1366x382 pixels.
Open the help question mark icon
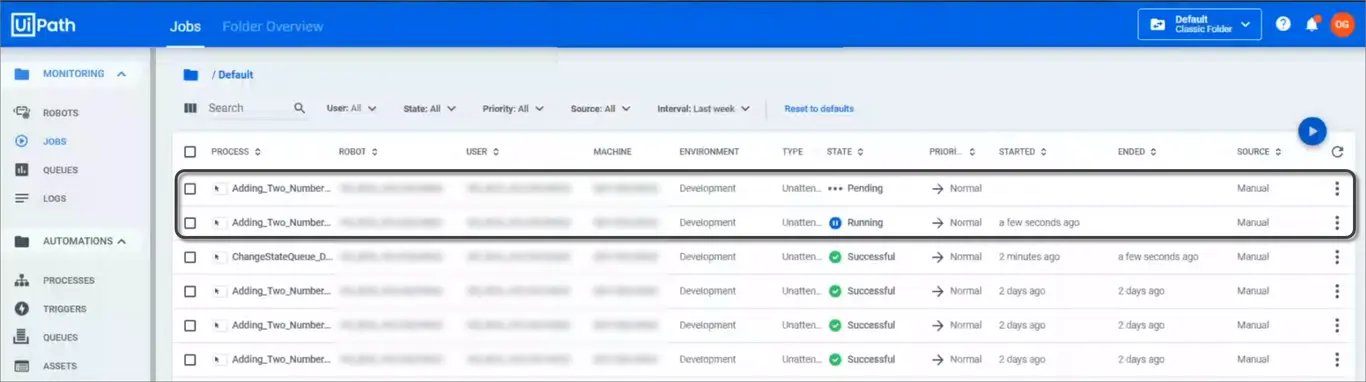[x=1283, y=25]
